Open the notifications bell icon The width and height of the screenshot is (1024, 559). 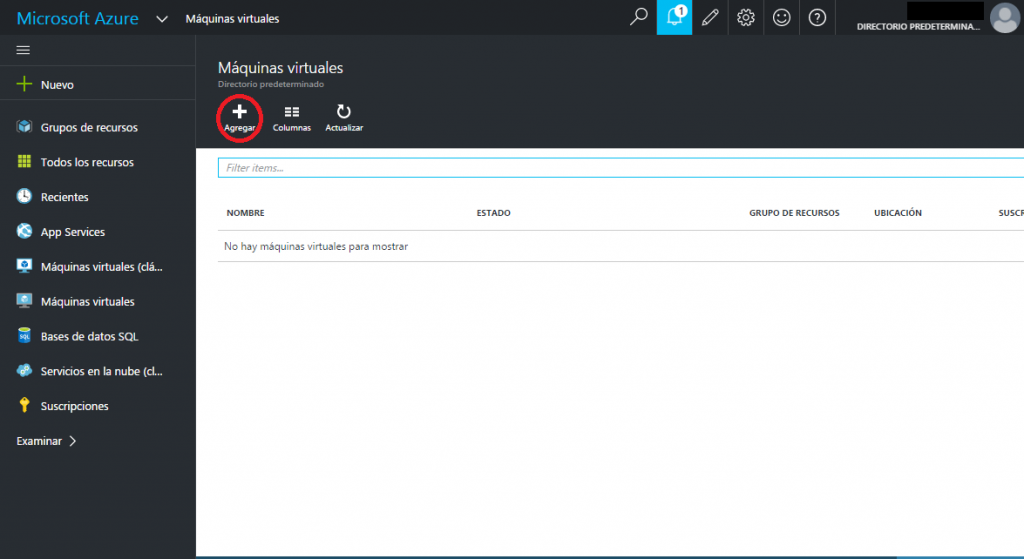[x=674, y=17]
